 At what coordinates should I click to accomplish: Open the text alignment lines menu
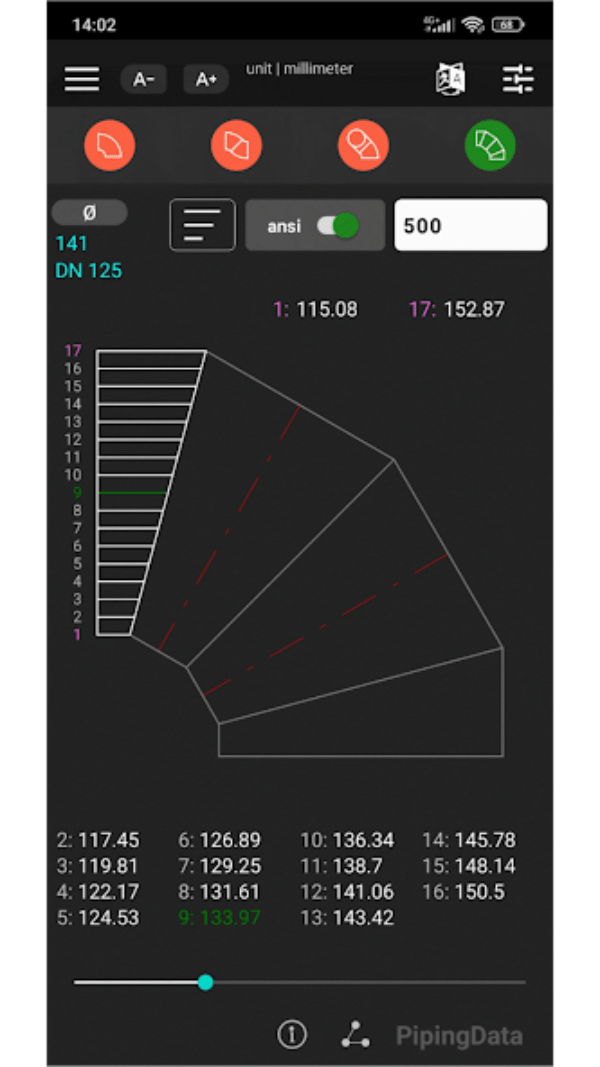click(202, 225)
